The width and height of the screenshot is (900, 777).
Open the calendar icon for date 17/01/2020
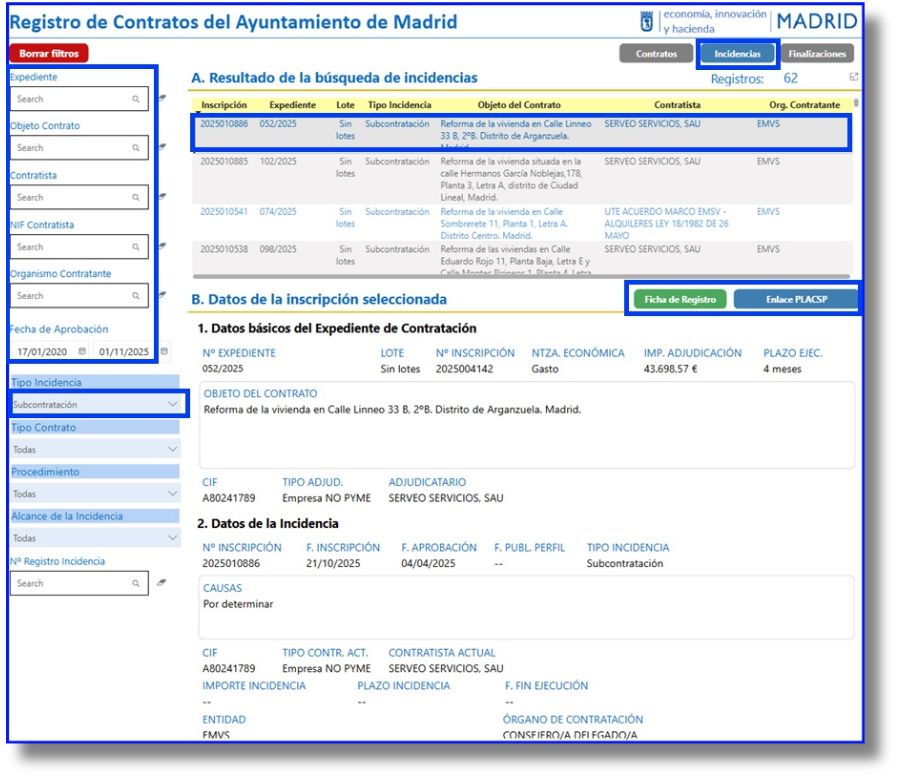click(82, 352)
